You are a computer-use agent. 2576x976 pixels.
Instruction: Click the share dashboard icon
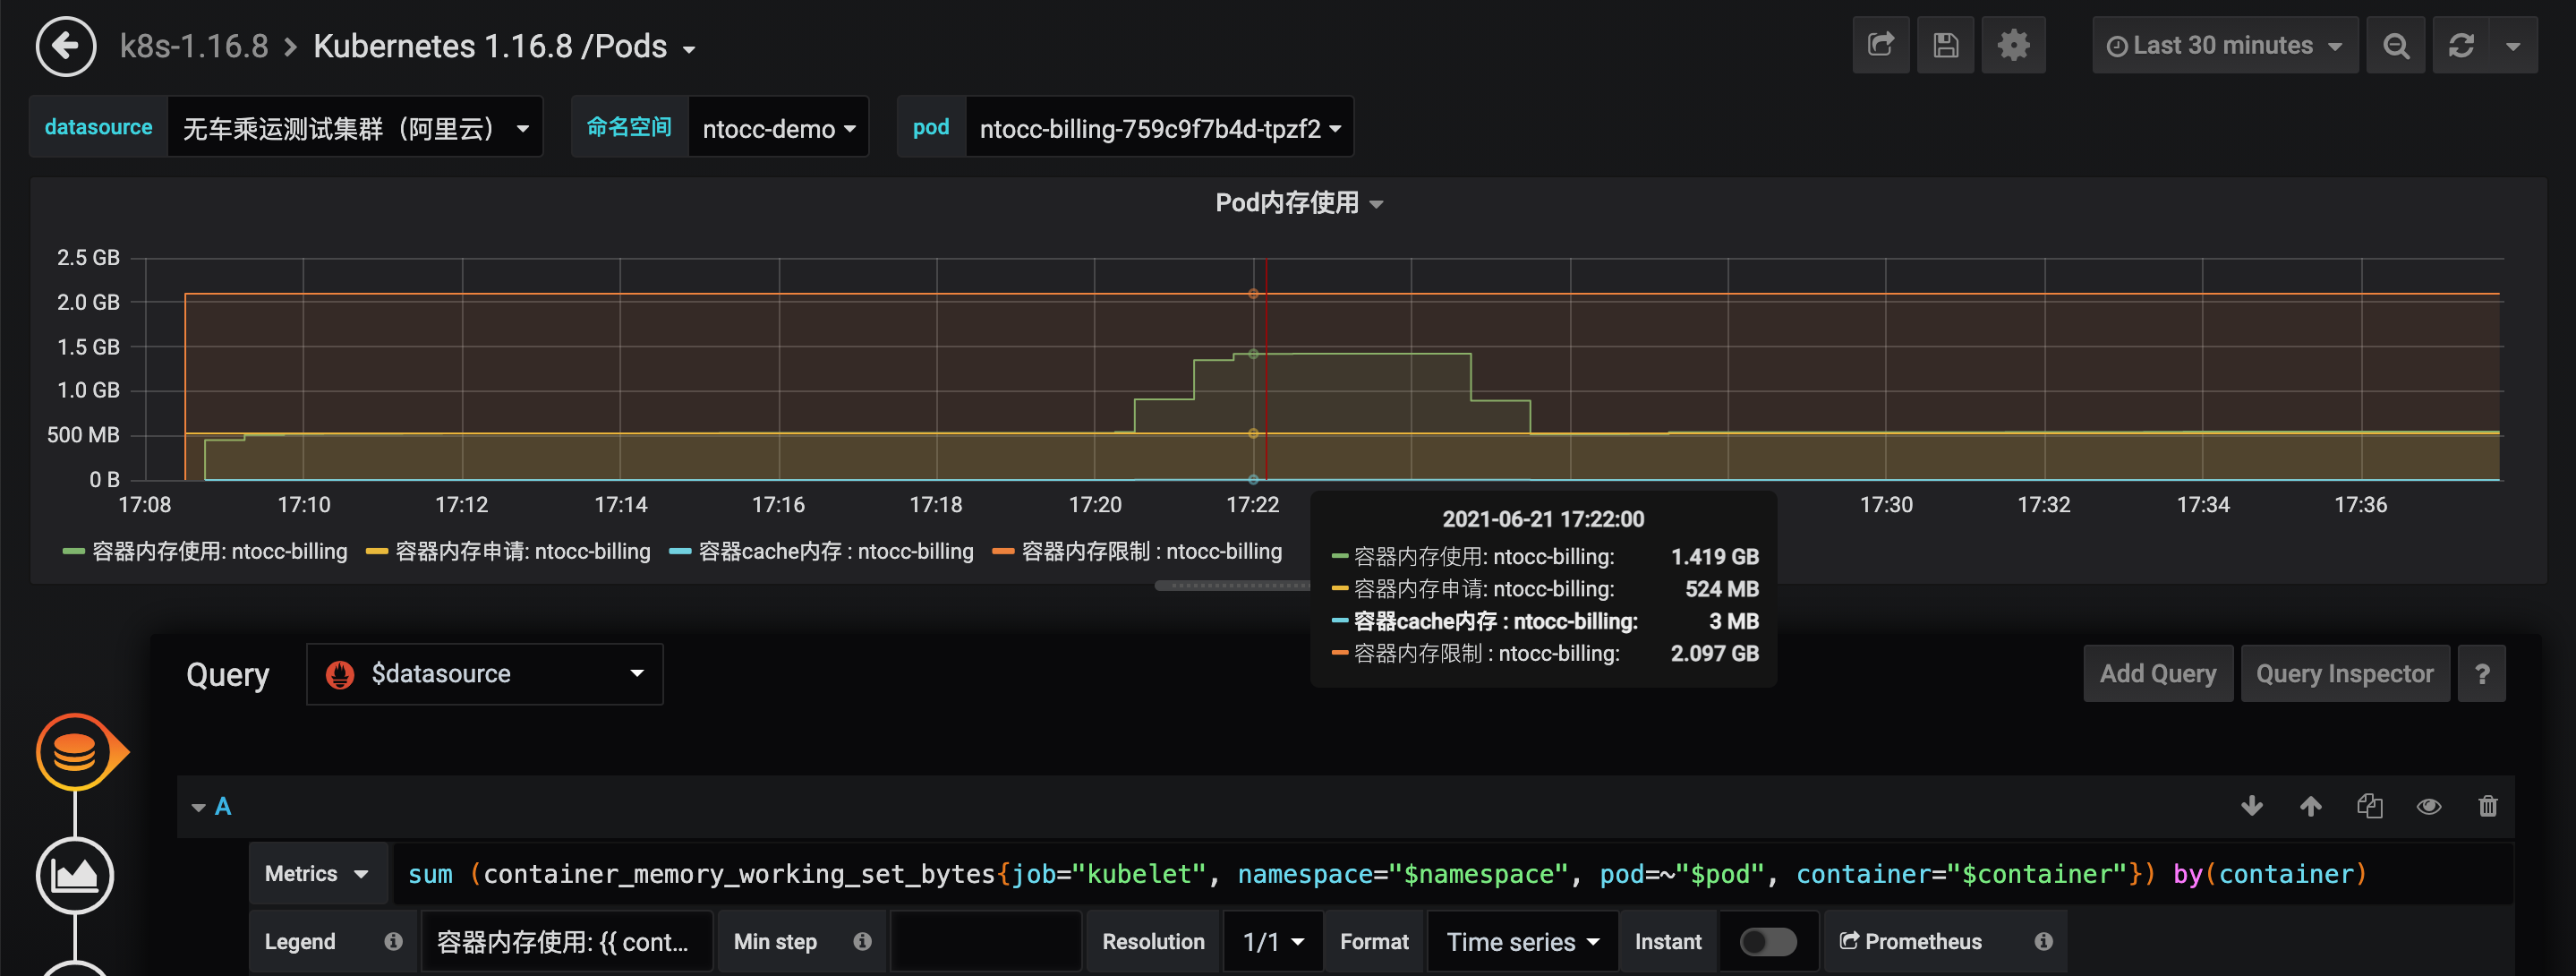[x=1881, y=45]
